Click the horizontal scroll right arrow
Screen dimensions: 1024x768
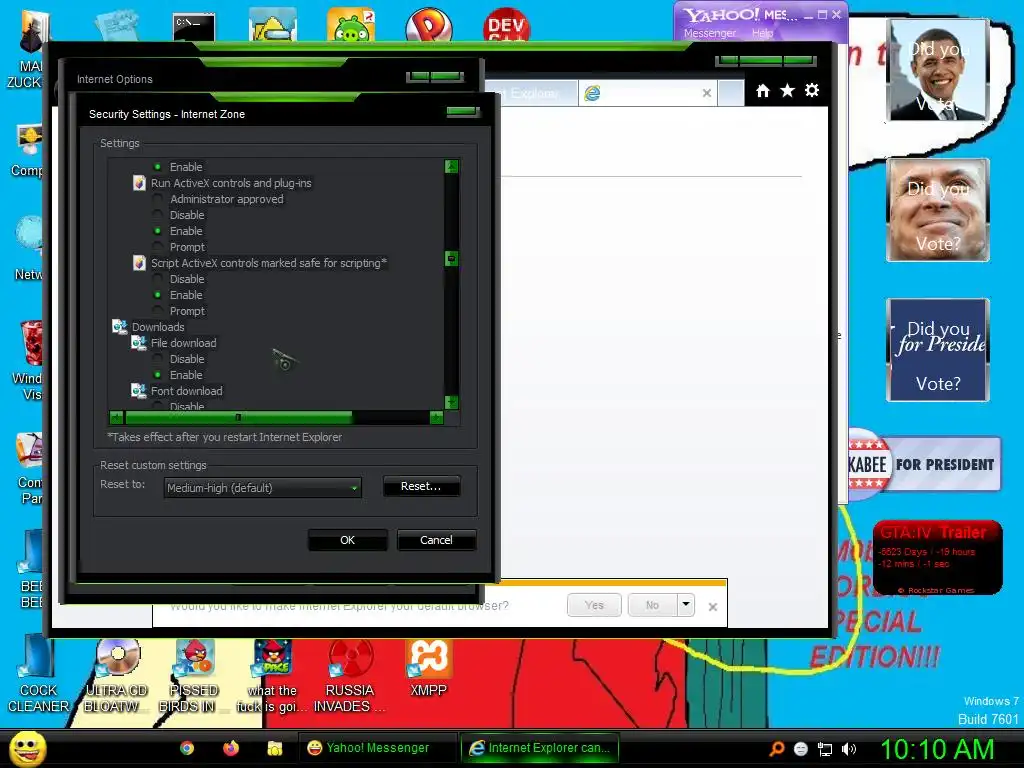click(437, 417)
